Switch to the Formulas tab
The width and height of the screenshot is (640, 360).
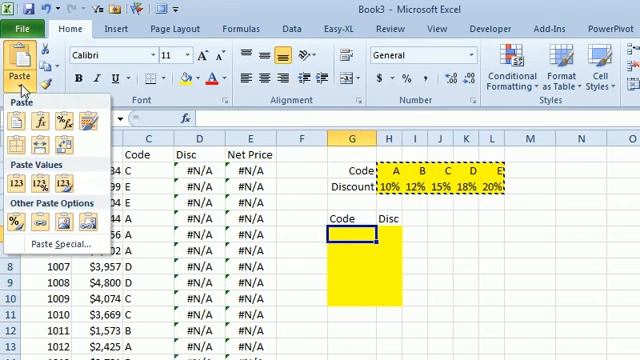tap(241, 29)
